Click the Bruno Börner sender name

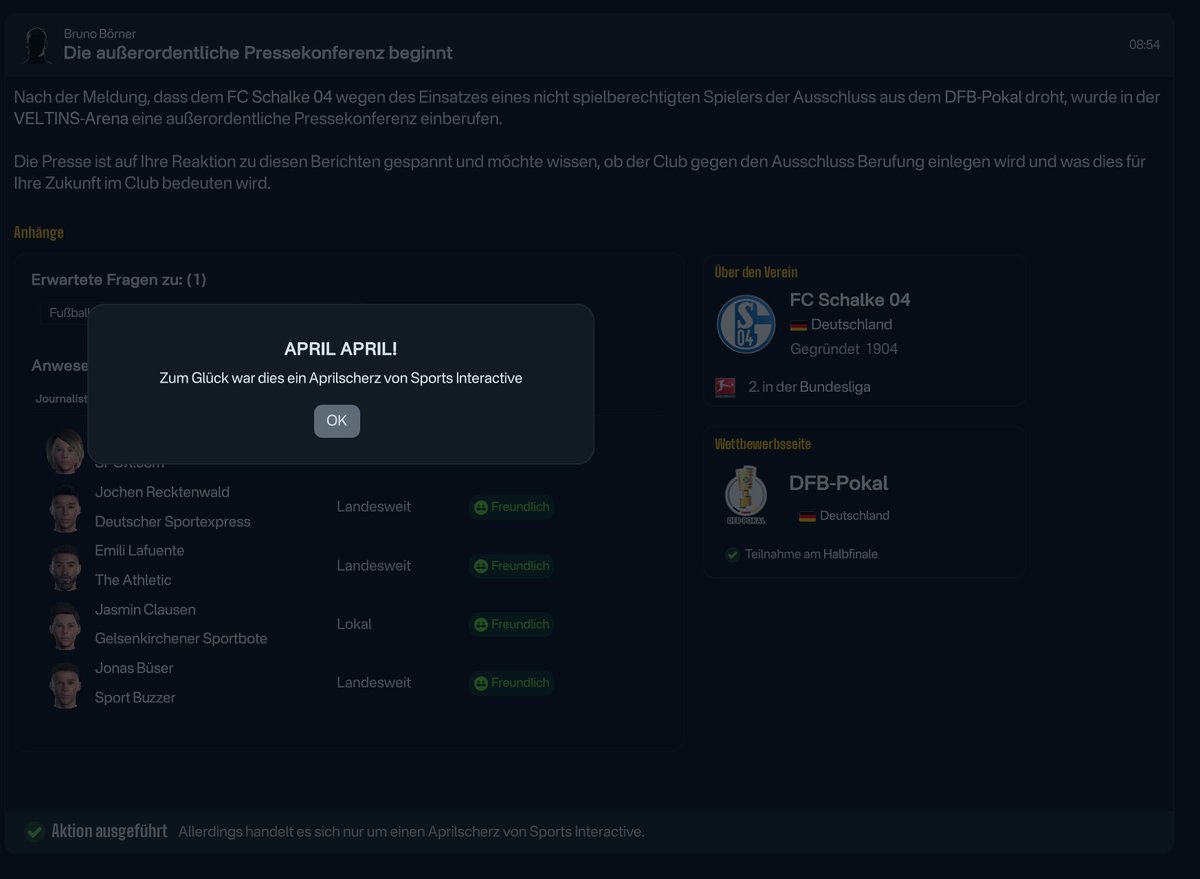point(100,33)
